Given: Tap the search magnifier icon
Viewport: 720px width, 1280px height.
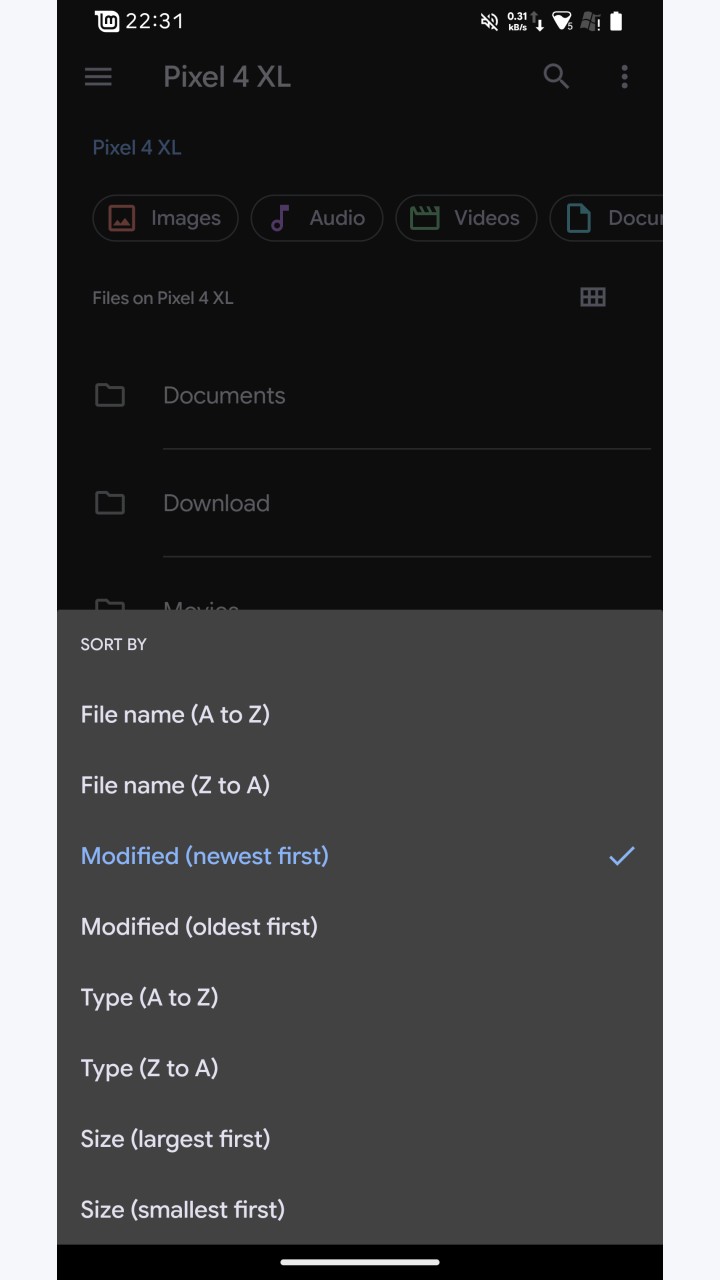Looking at the screenshot, I should click(x=556, y=77).
